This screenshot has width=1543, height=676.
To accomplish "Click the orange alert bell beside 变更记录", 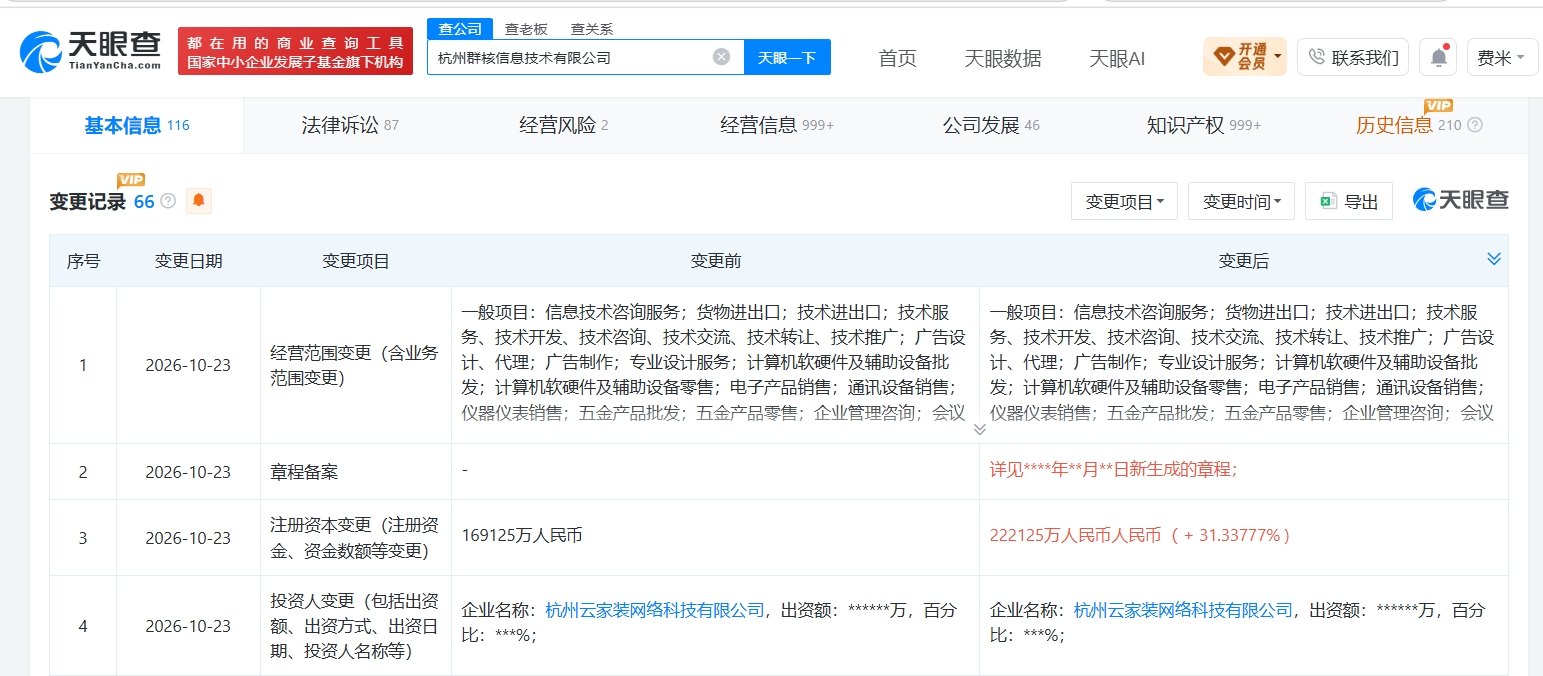I will point(199,201).
